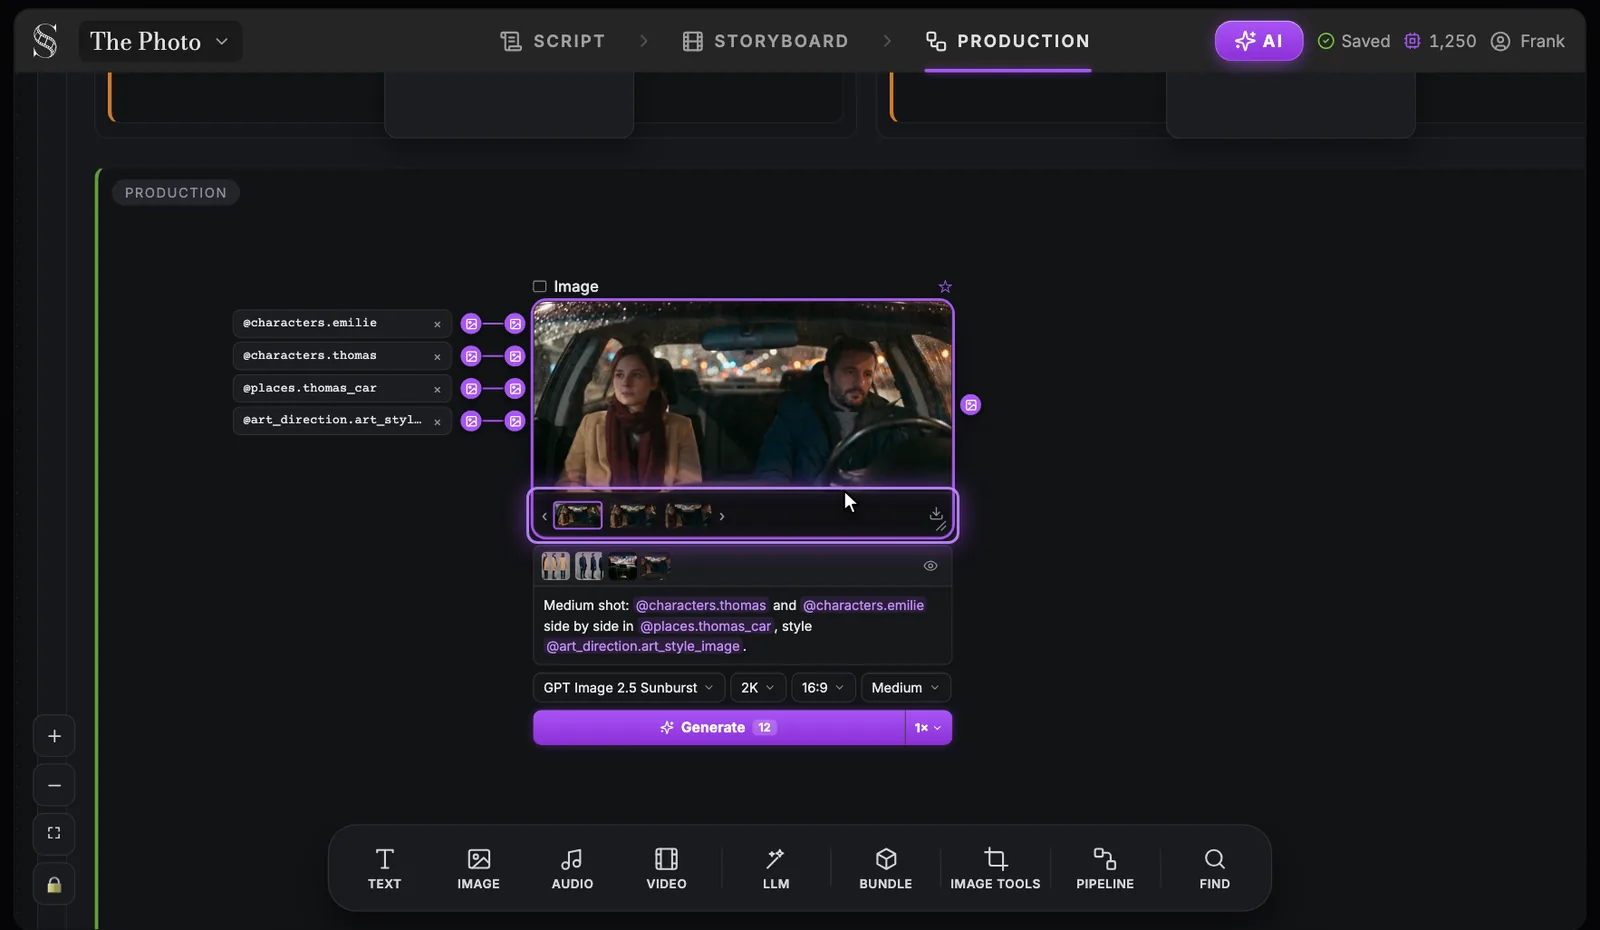The height and width of the screenshot is (930, 1600).
Task: Switch to the Script tab
Action: click(x=552, y=41)
